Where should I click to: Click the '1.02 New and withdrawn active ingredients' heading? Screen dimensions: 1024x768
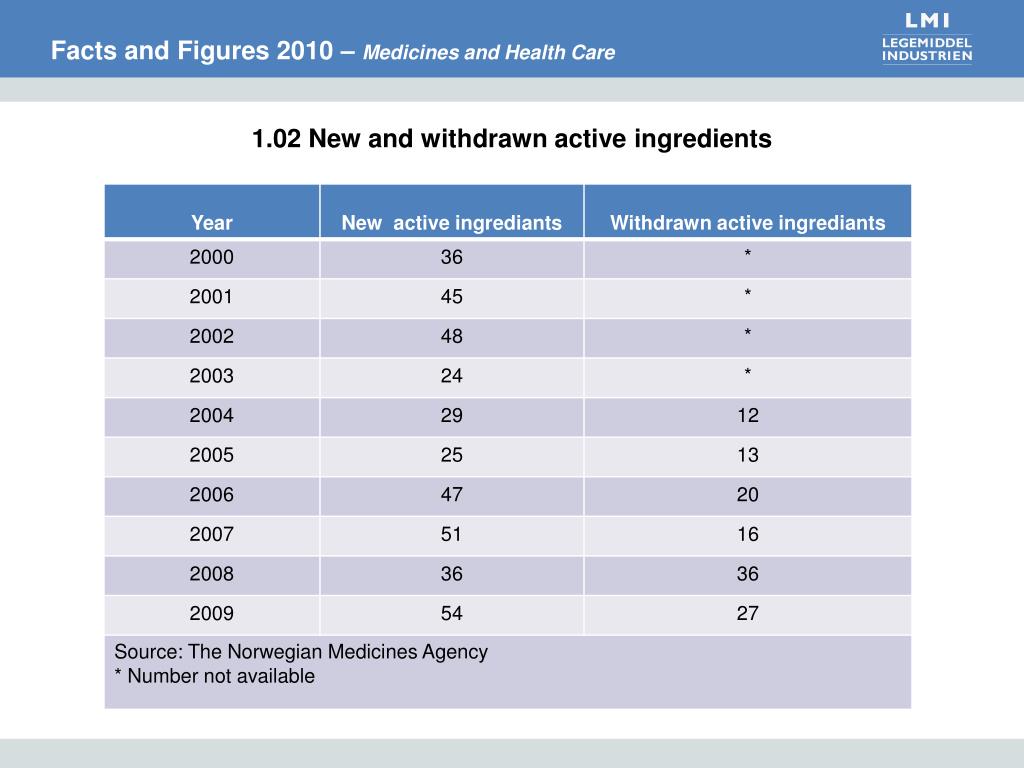point(511,138)
